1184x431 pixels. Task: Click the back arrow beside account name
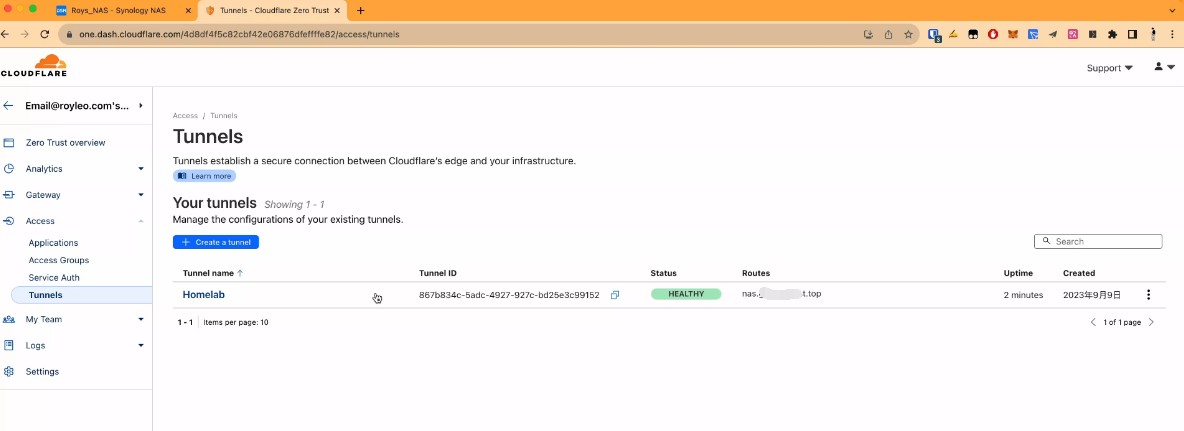coord(9,105)
